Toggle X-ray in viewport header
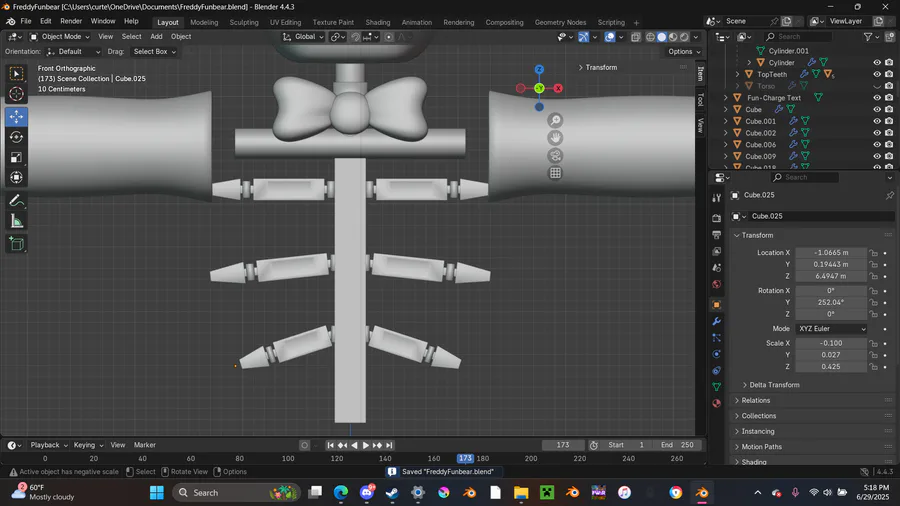The image size is (900, 506). [635, 37]
